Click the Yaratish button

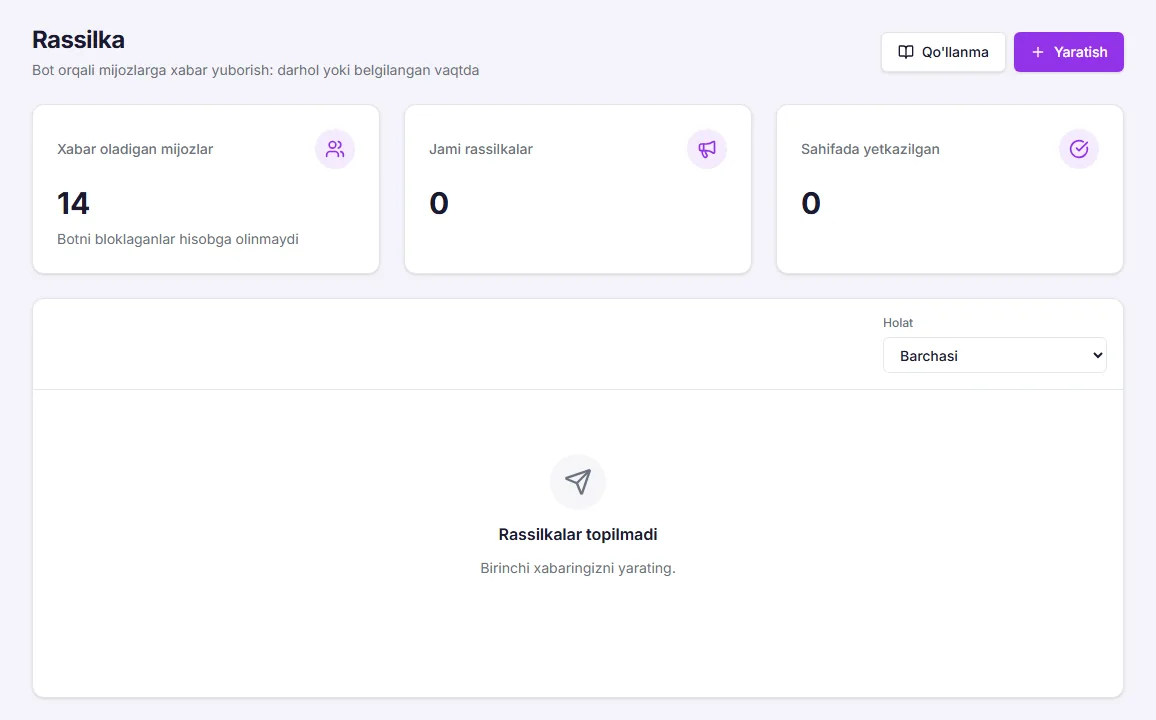tap(1068, 52)
